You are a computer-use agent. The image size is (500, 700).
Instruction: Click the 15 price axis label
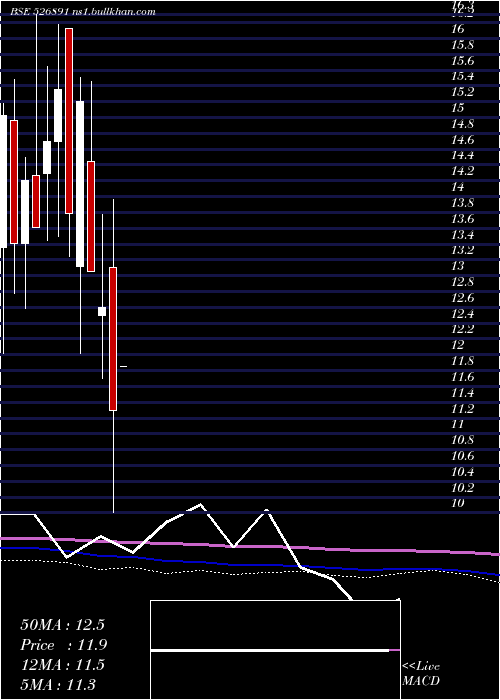(x=458, y=108)
